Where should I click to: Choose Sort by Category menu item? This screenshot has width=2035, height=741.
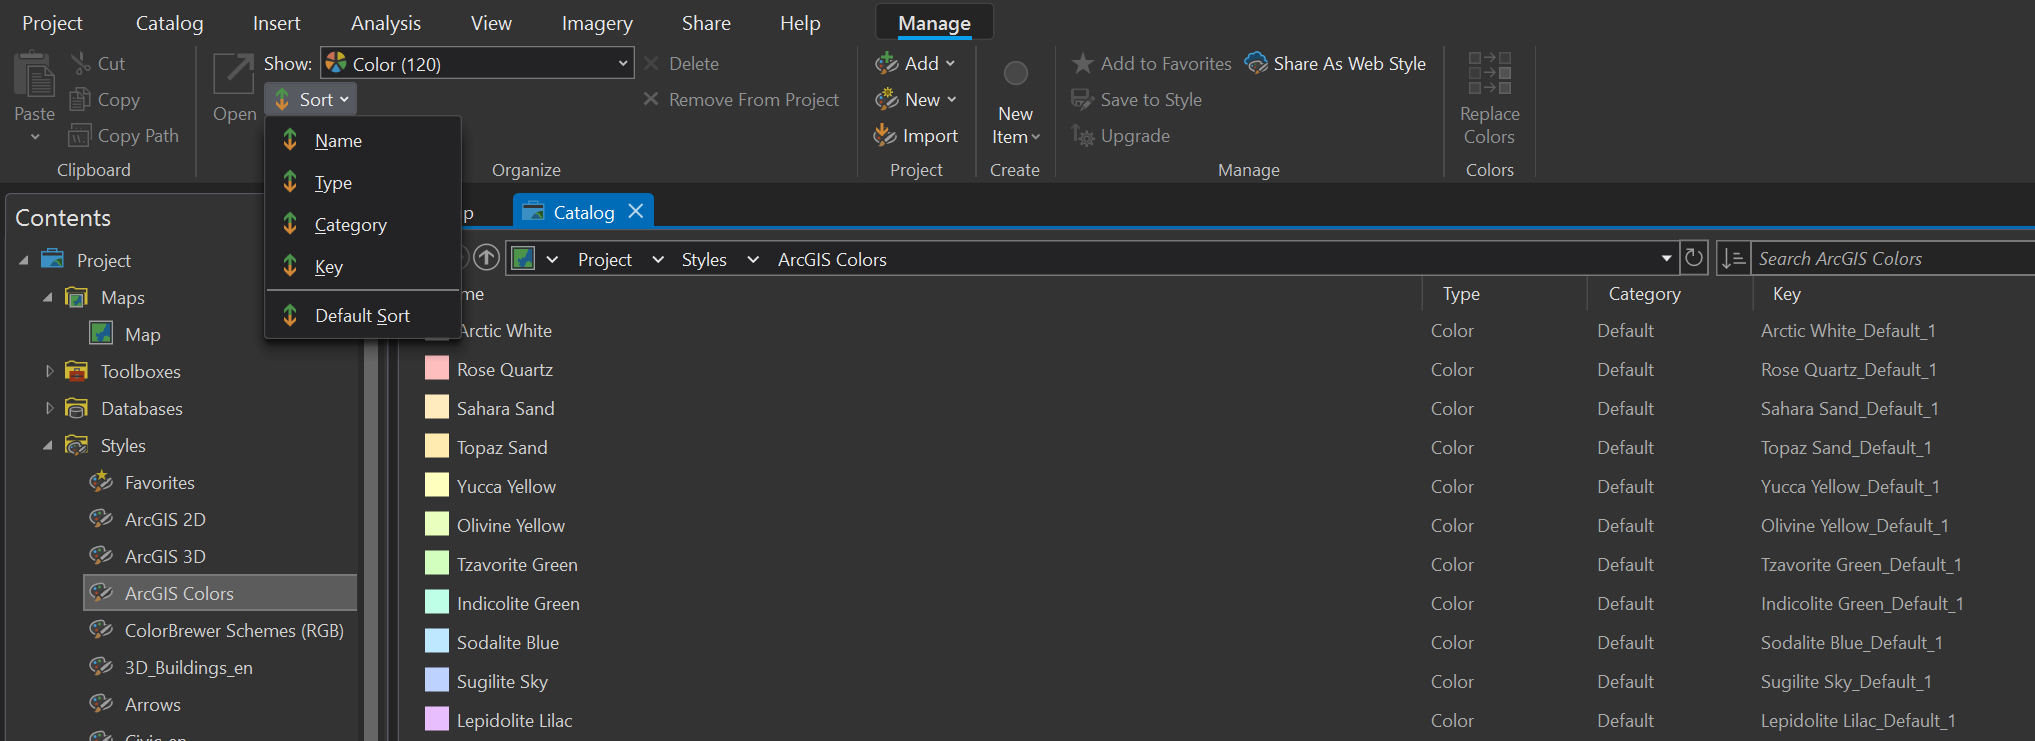click(362, 225)
